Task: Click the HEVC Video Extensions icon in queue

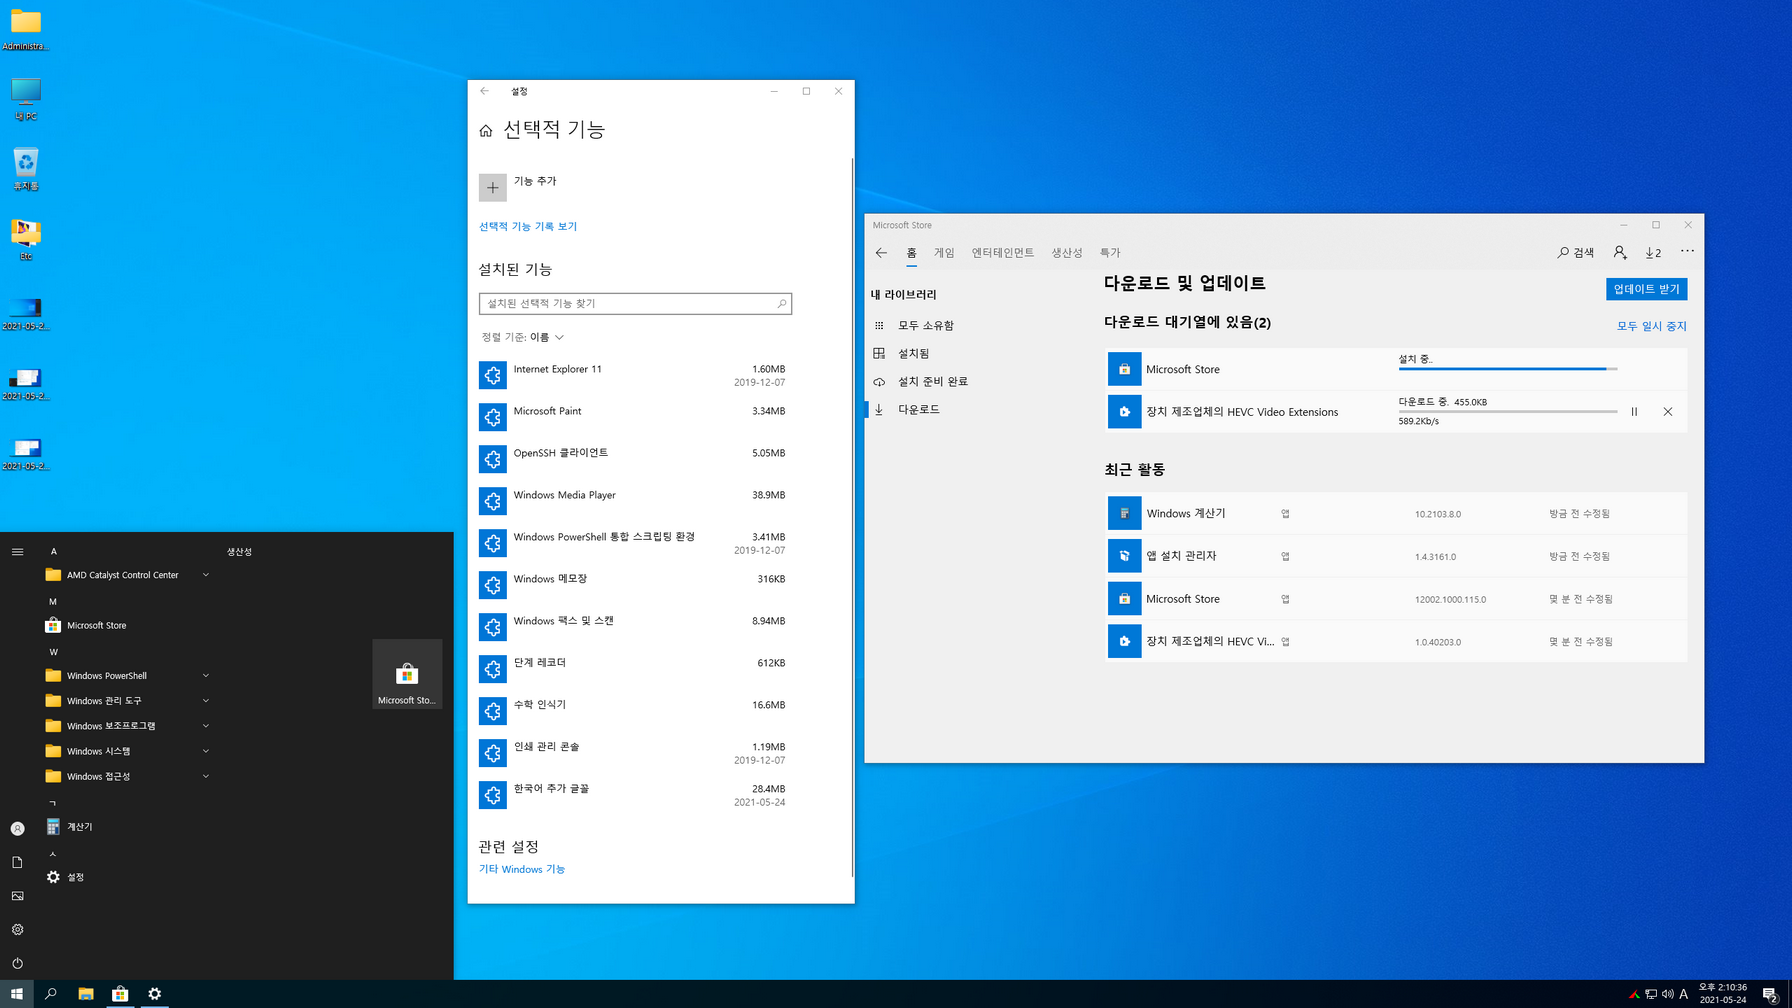Action: 1124,412
